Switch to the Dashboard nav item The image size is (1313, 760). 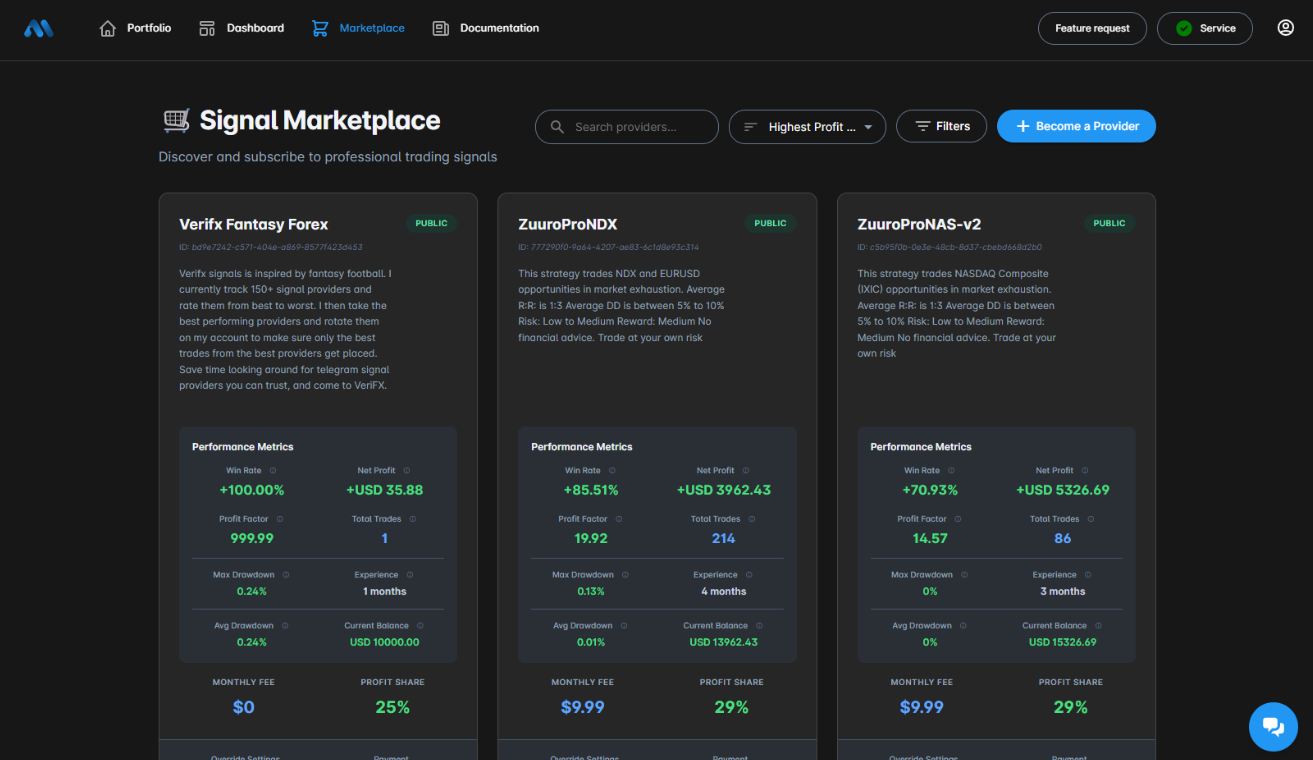[241, 28]
